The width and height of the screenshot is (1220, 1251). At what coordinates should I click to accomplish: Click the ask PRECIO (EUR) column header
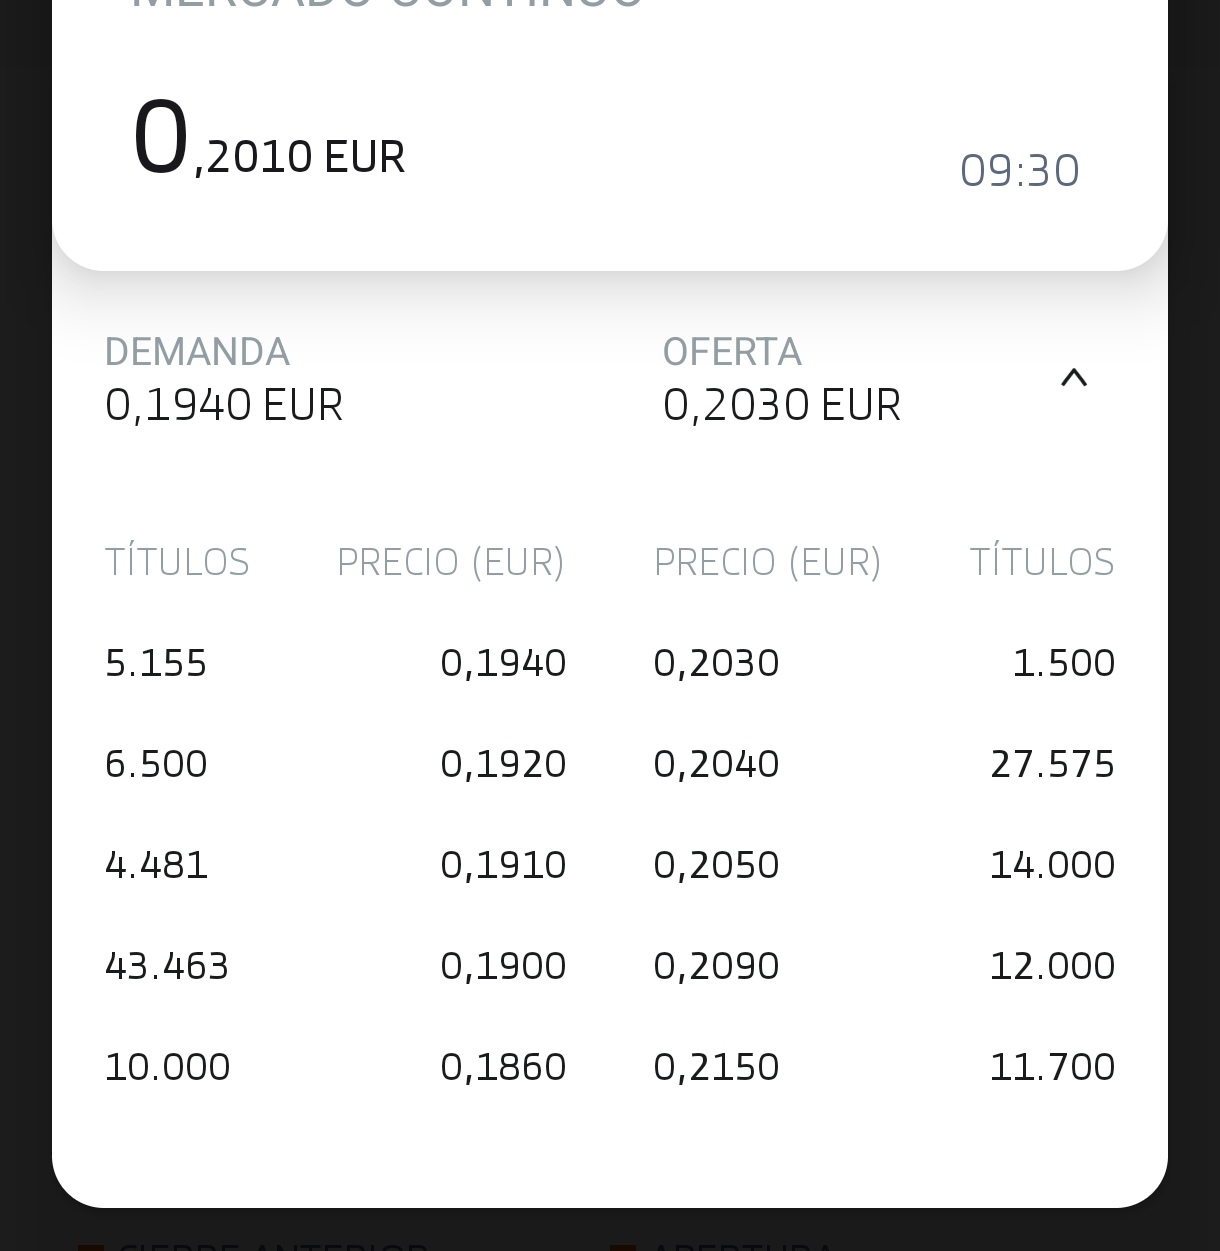tap(767, 562)
